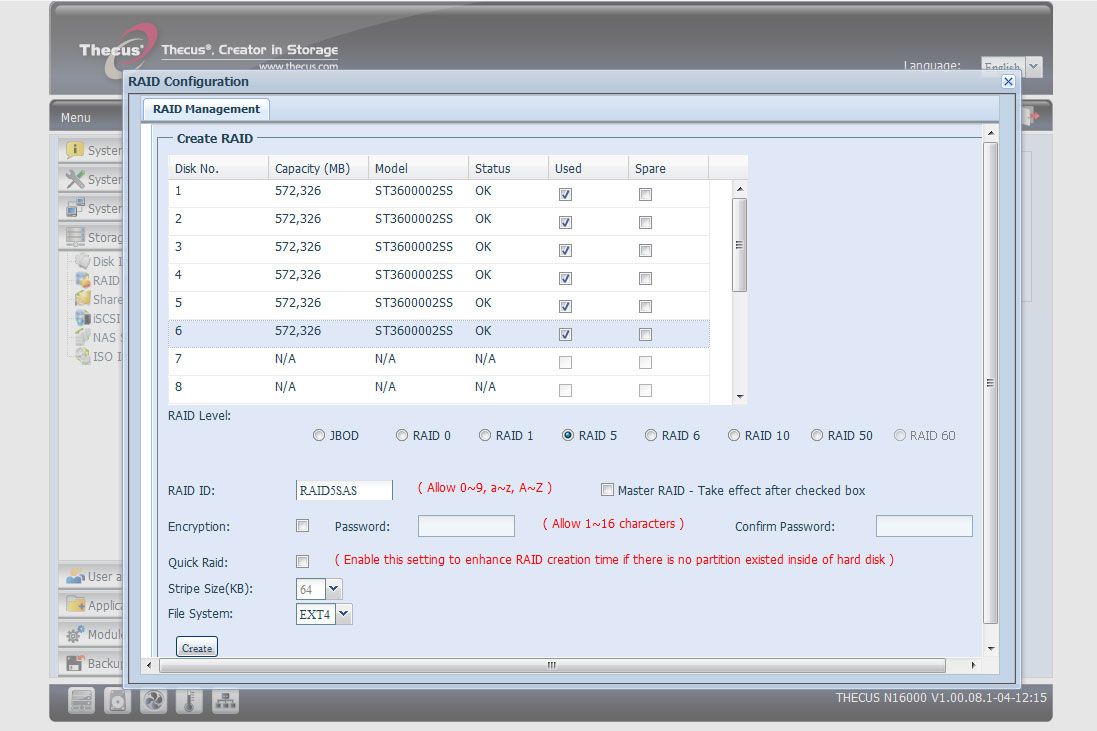
Task: Uncheck Used checkbox for disk 3
Action: point(565,250)
